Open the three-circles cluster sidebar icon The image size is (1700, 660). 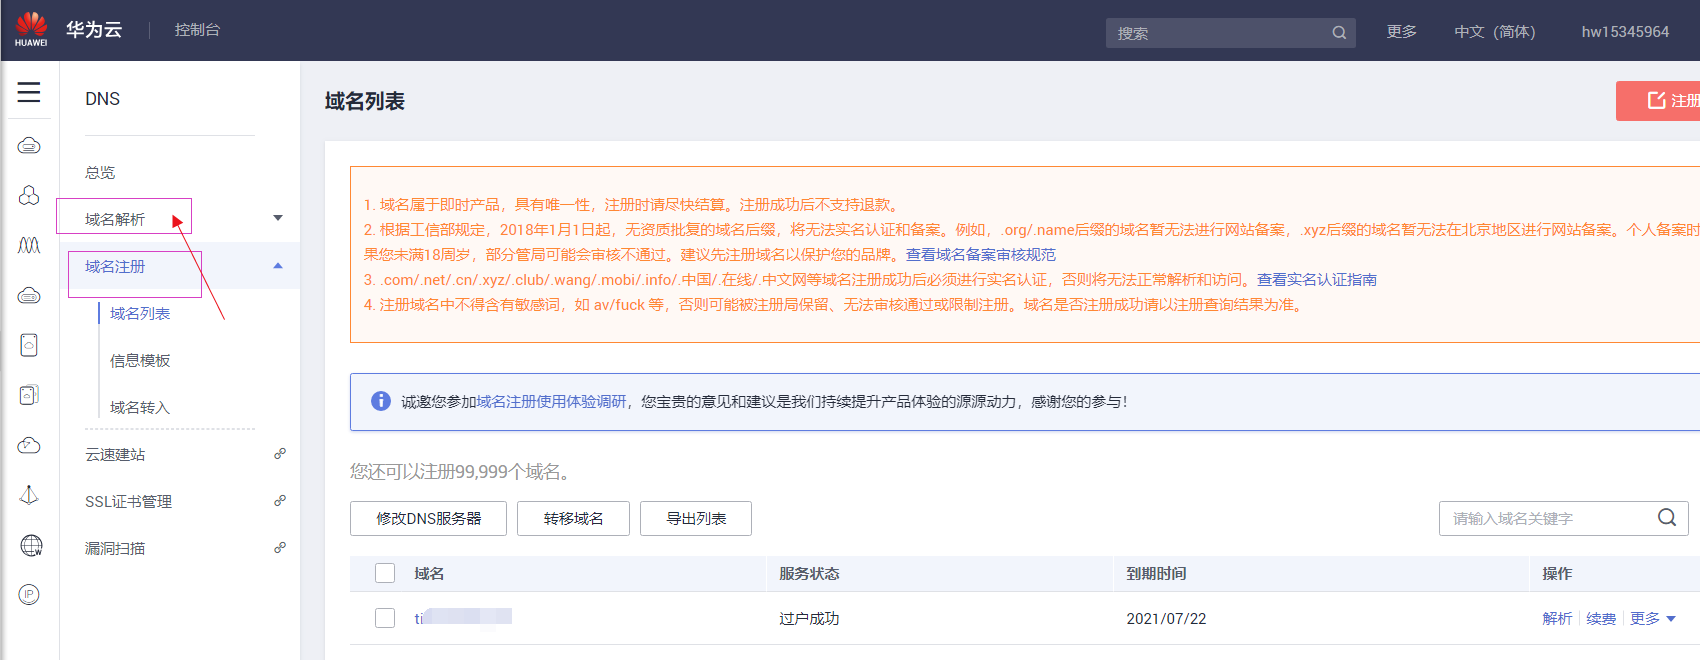tap(29, 195)
